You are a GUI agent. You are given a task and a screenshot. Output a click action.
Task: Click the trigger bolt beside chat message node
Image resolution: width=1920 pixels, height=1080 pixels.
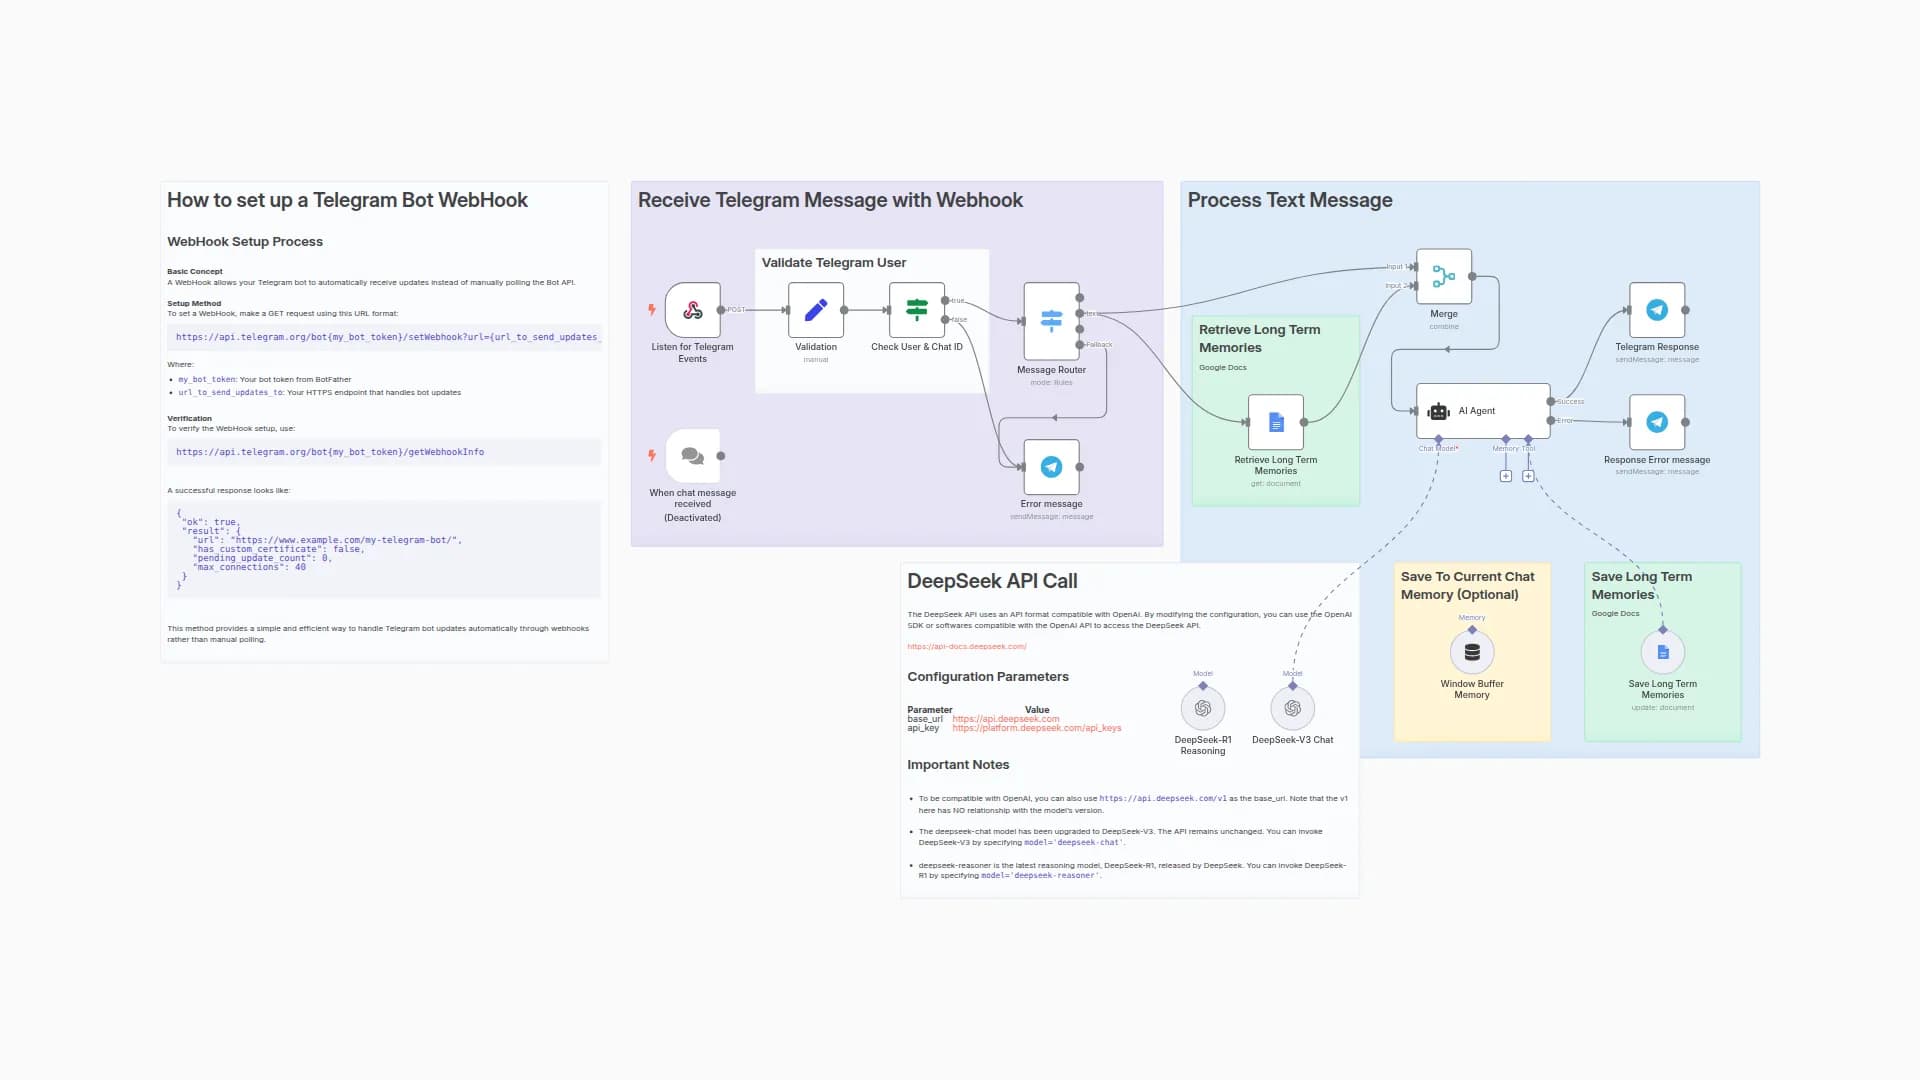pyautogui.click(x=652, y=456)
